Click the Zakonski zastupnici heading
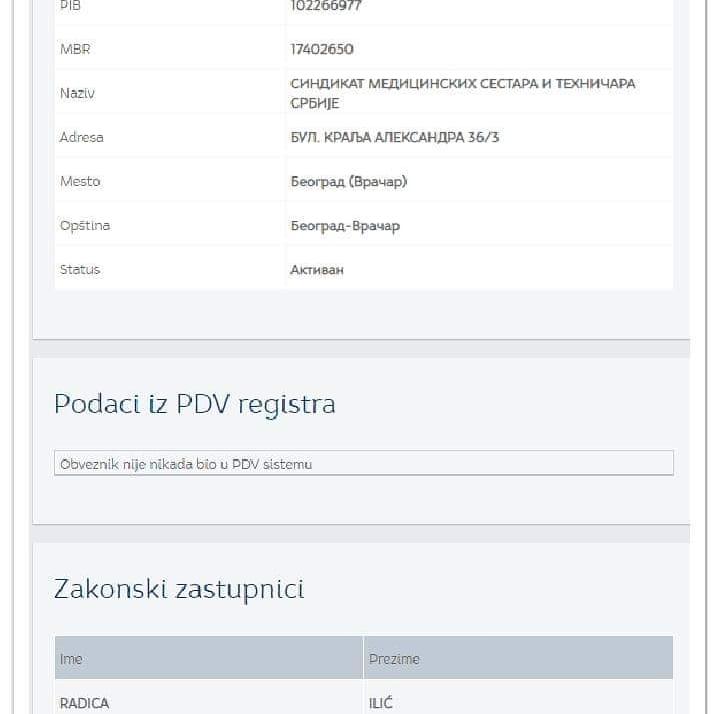The image size is (714, 714). pyautogui.click(x=179, y=589)
